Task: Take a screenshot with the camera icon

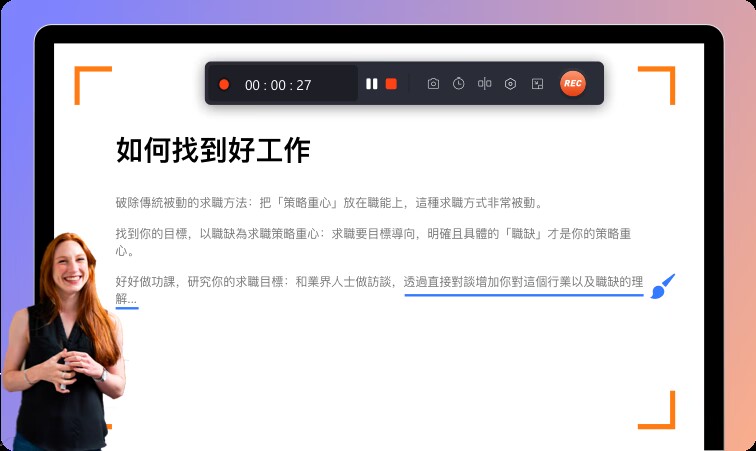Action: pyautogui.click(x=433, y=84)
